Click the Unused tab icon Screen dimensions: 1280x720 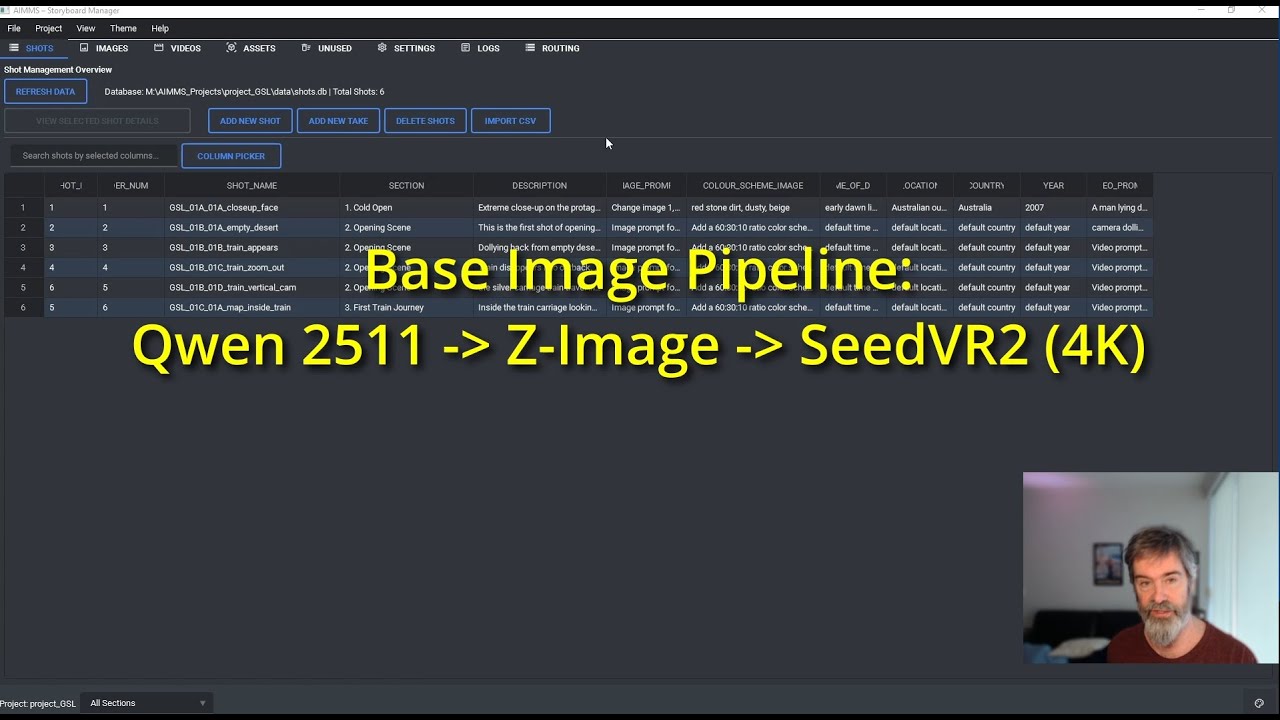[306, 47]
